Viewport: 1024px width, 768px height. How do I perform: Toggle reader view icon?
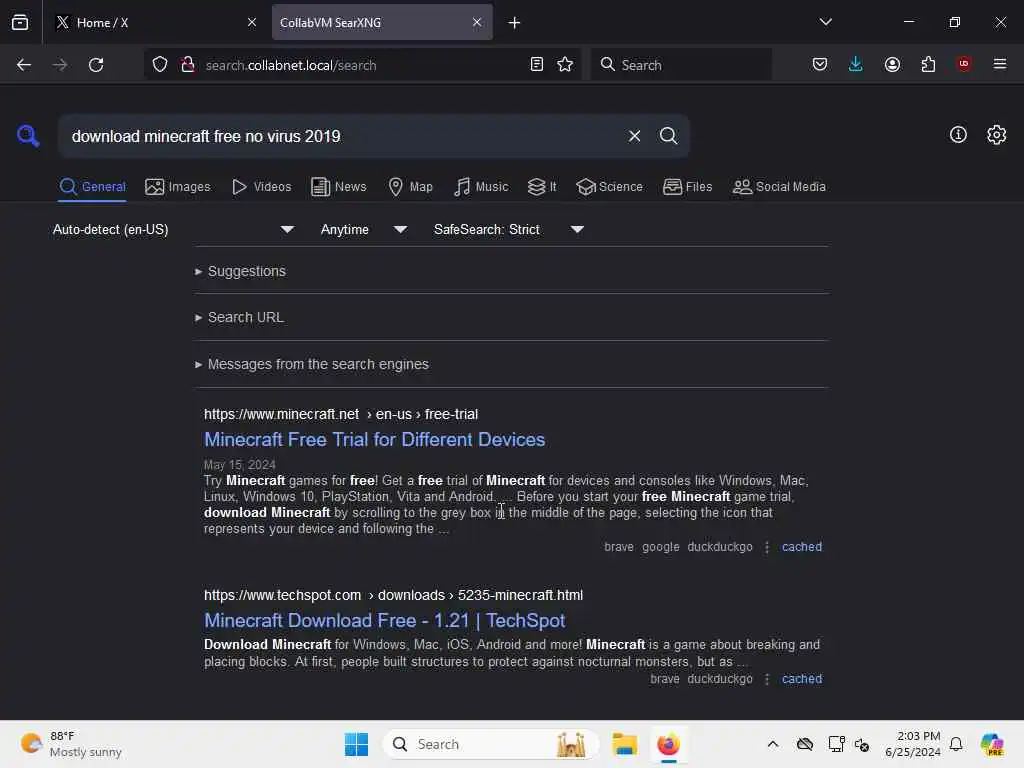click(x=537, y=65)
